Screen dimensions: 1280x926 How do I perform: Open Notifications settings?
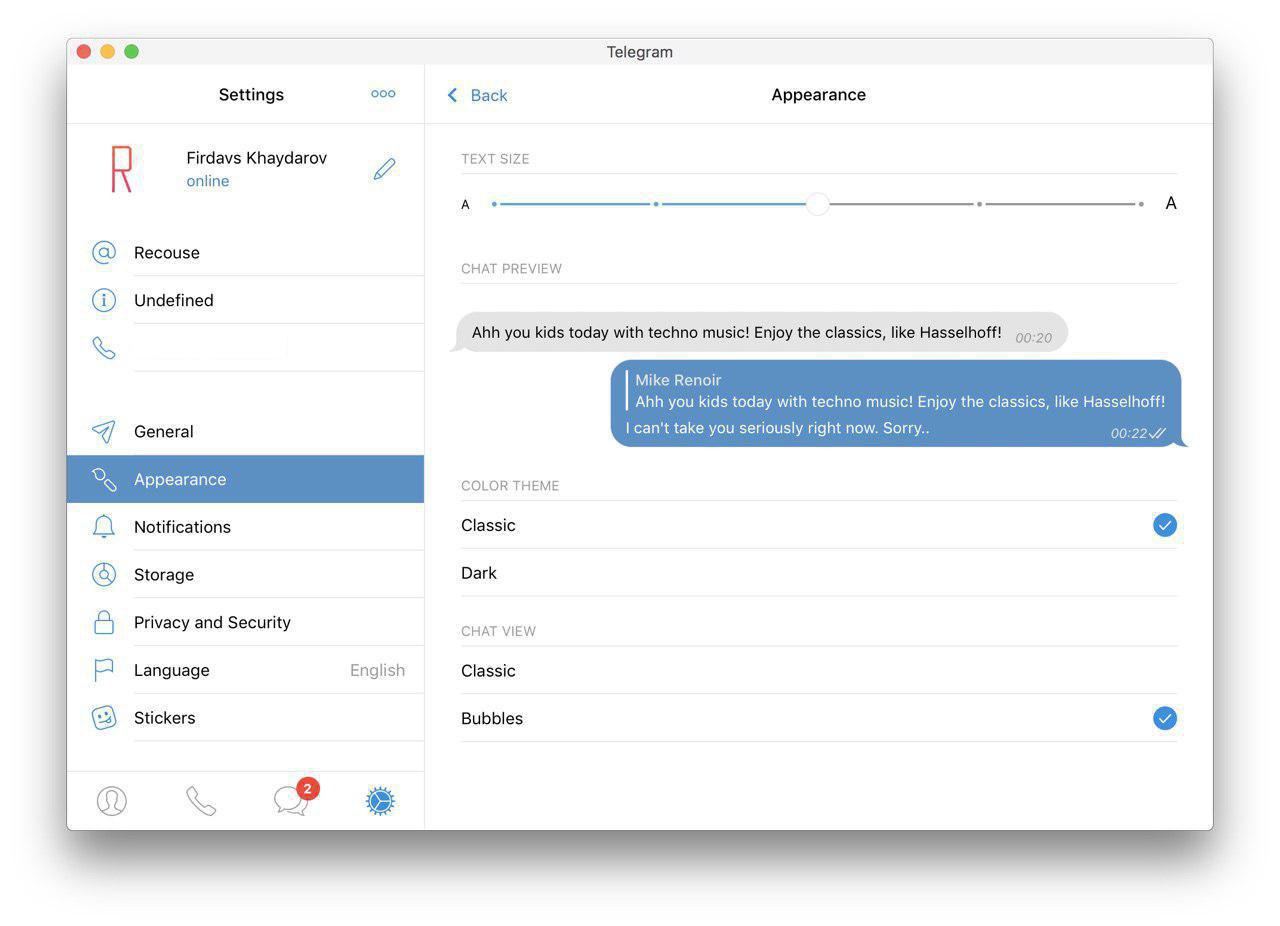point(245,527)
